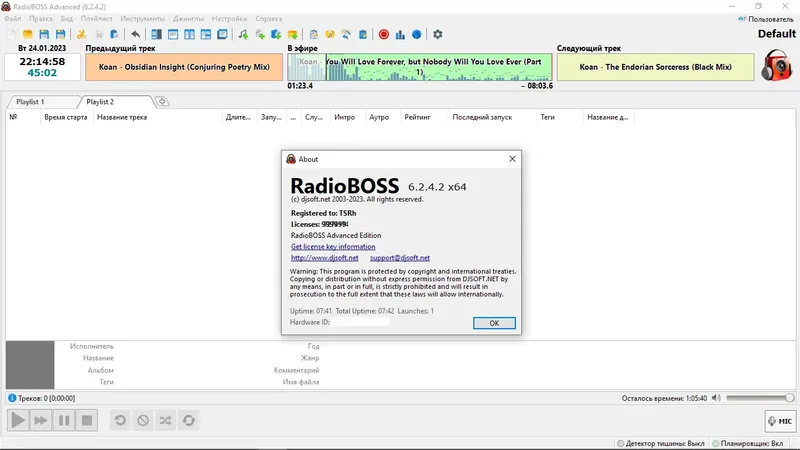Click the volume speaker mute icon
This screenshot has width=800, height=450.
(716, 398)
